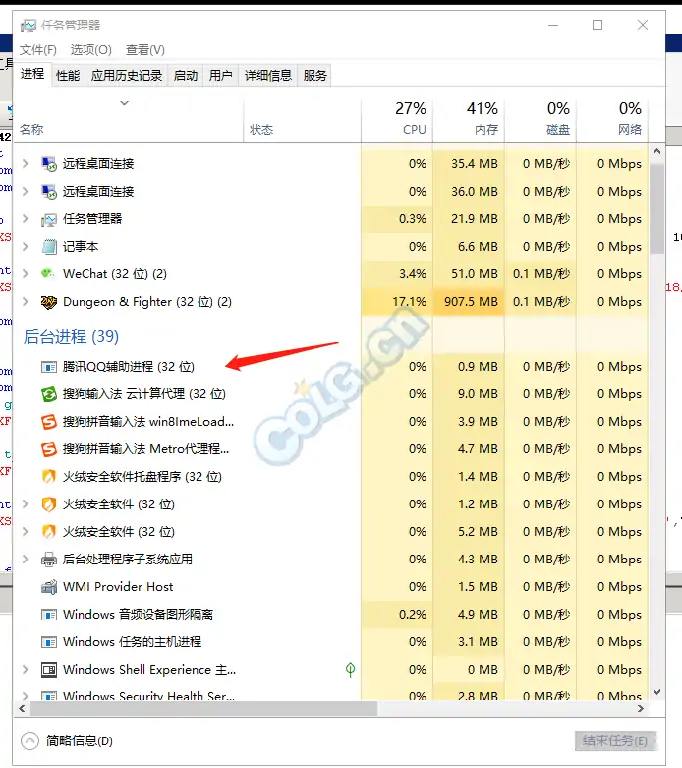The height and width of the screenshot is (768, 682).
Task: Click the green leaf suspended status icon
Action: pos(350,669)
